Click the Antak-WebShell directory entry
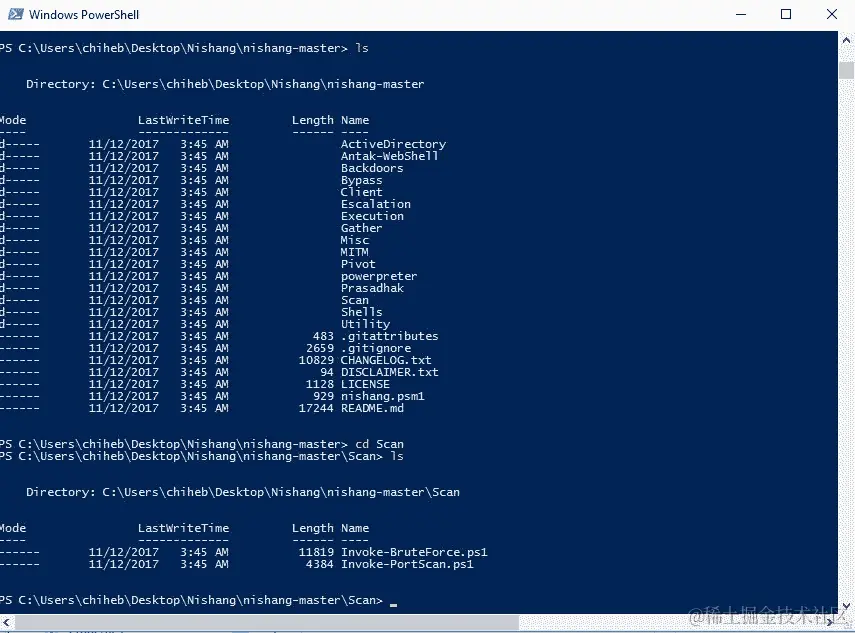The width and height of the screenshot is (855, 633). click(389, 156)
